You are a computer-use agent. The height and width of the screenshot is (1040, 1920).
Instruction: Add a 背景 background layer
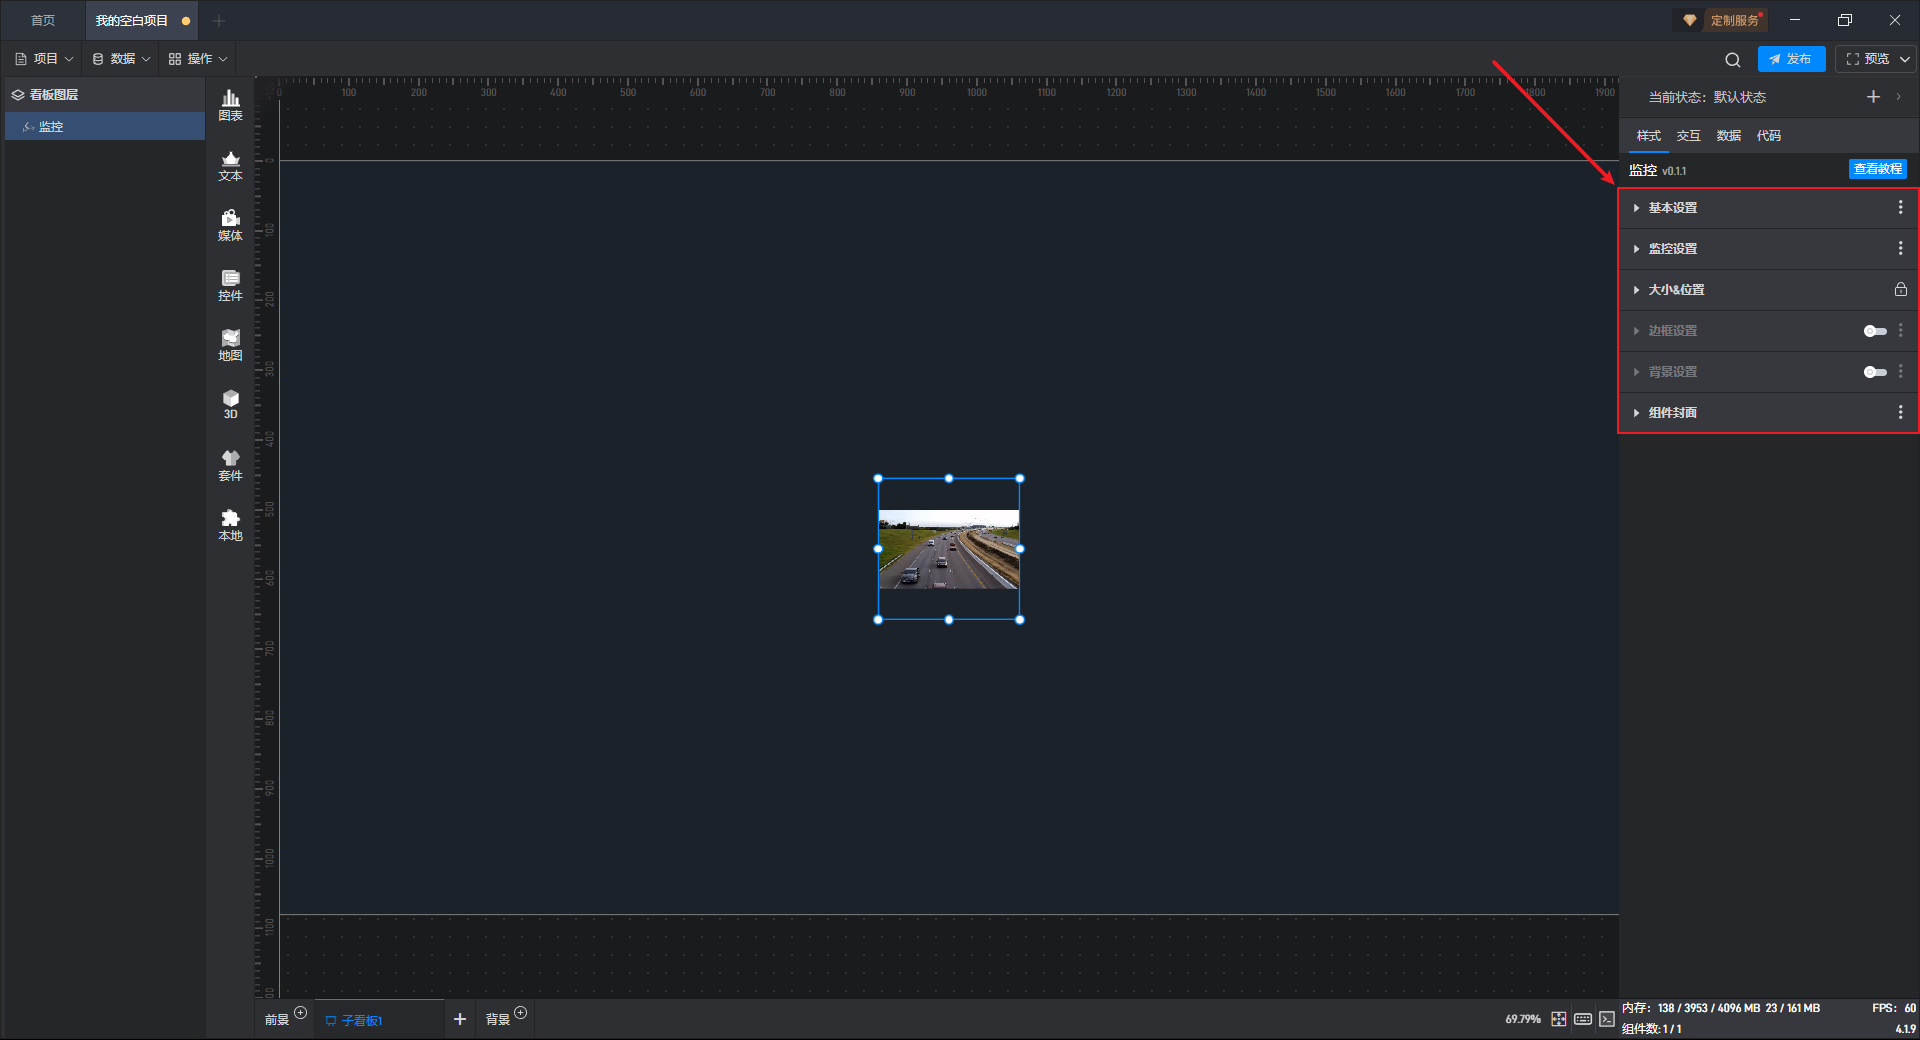point(521,1013)
